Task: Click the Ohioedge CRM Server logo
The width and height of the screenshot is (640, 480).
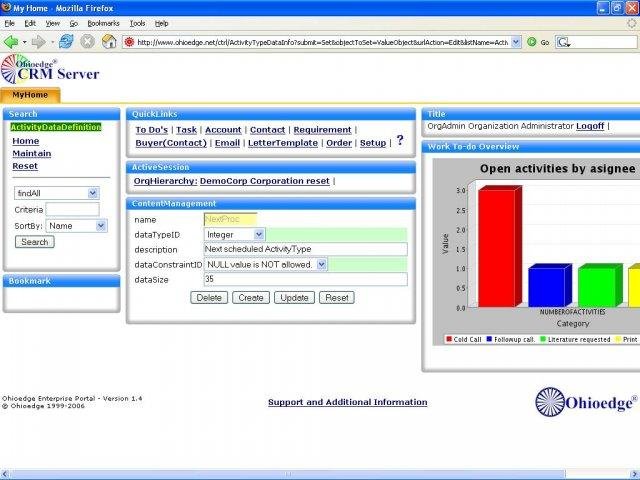Action: click(x=50, y=69)
